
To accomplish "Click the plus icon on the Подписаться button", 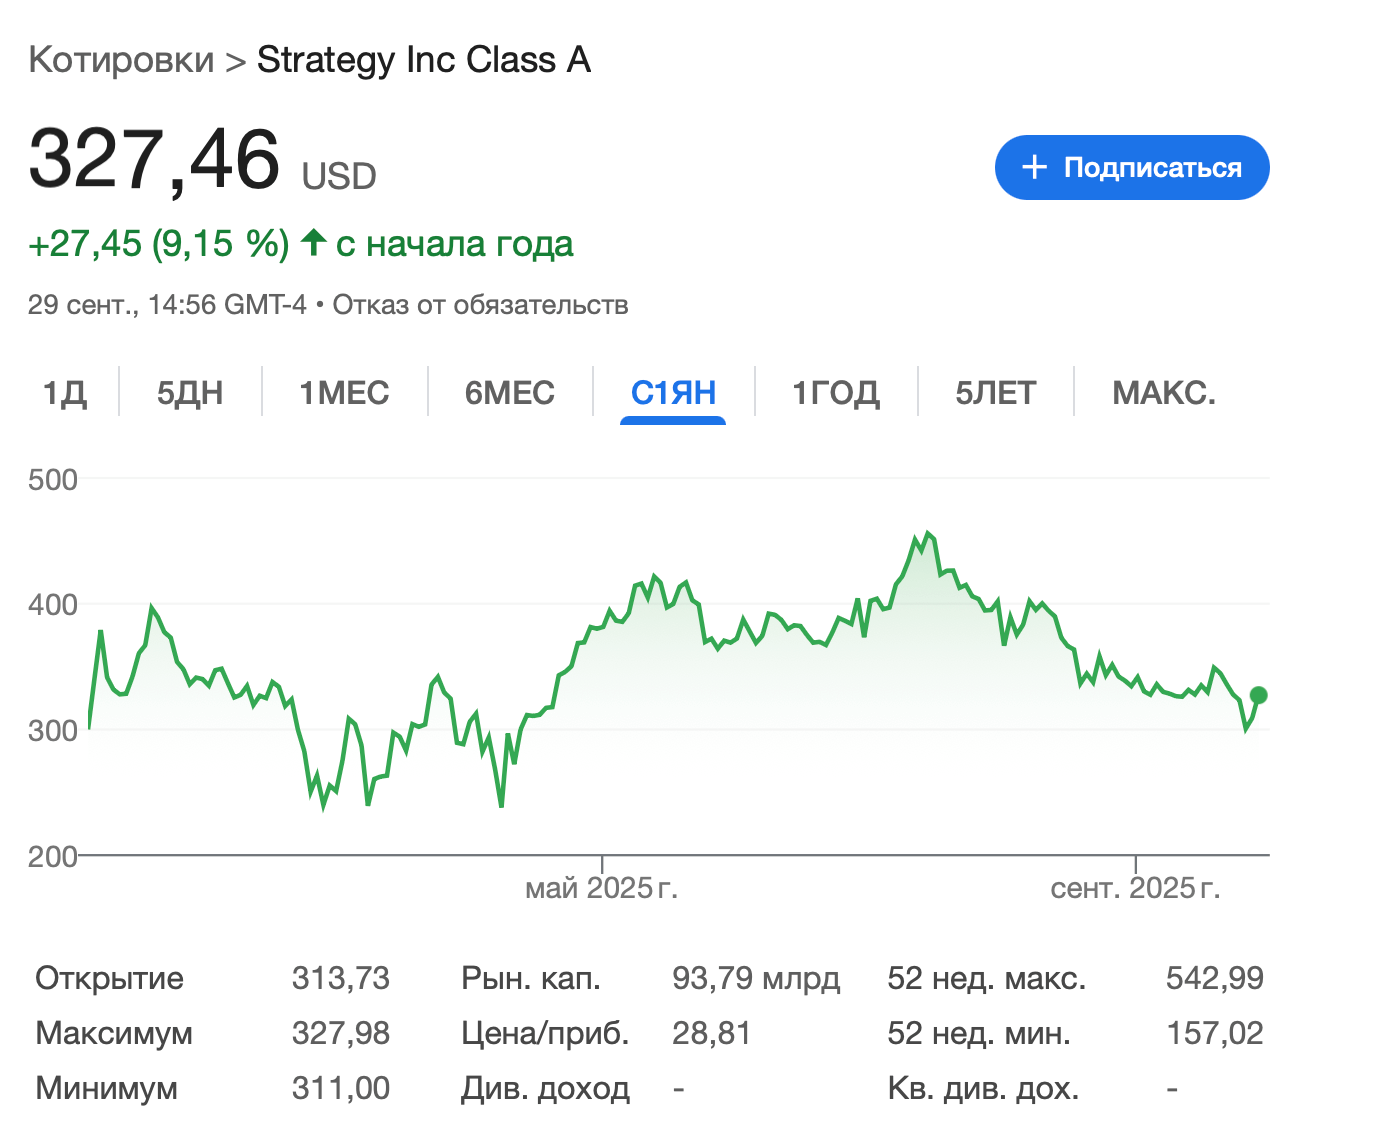I will click(x=1034, y=167).
